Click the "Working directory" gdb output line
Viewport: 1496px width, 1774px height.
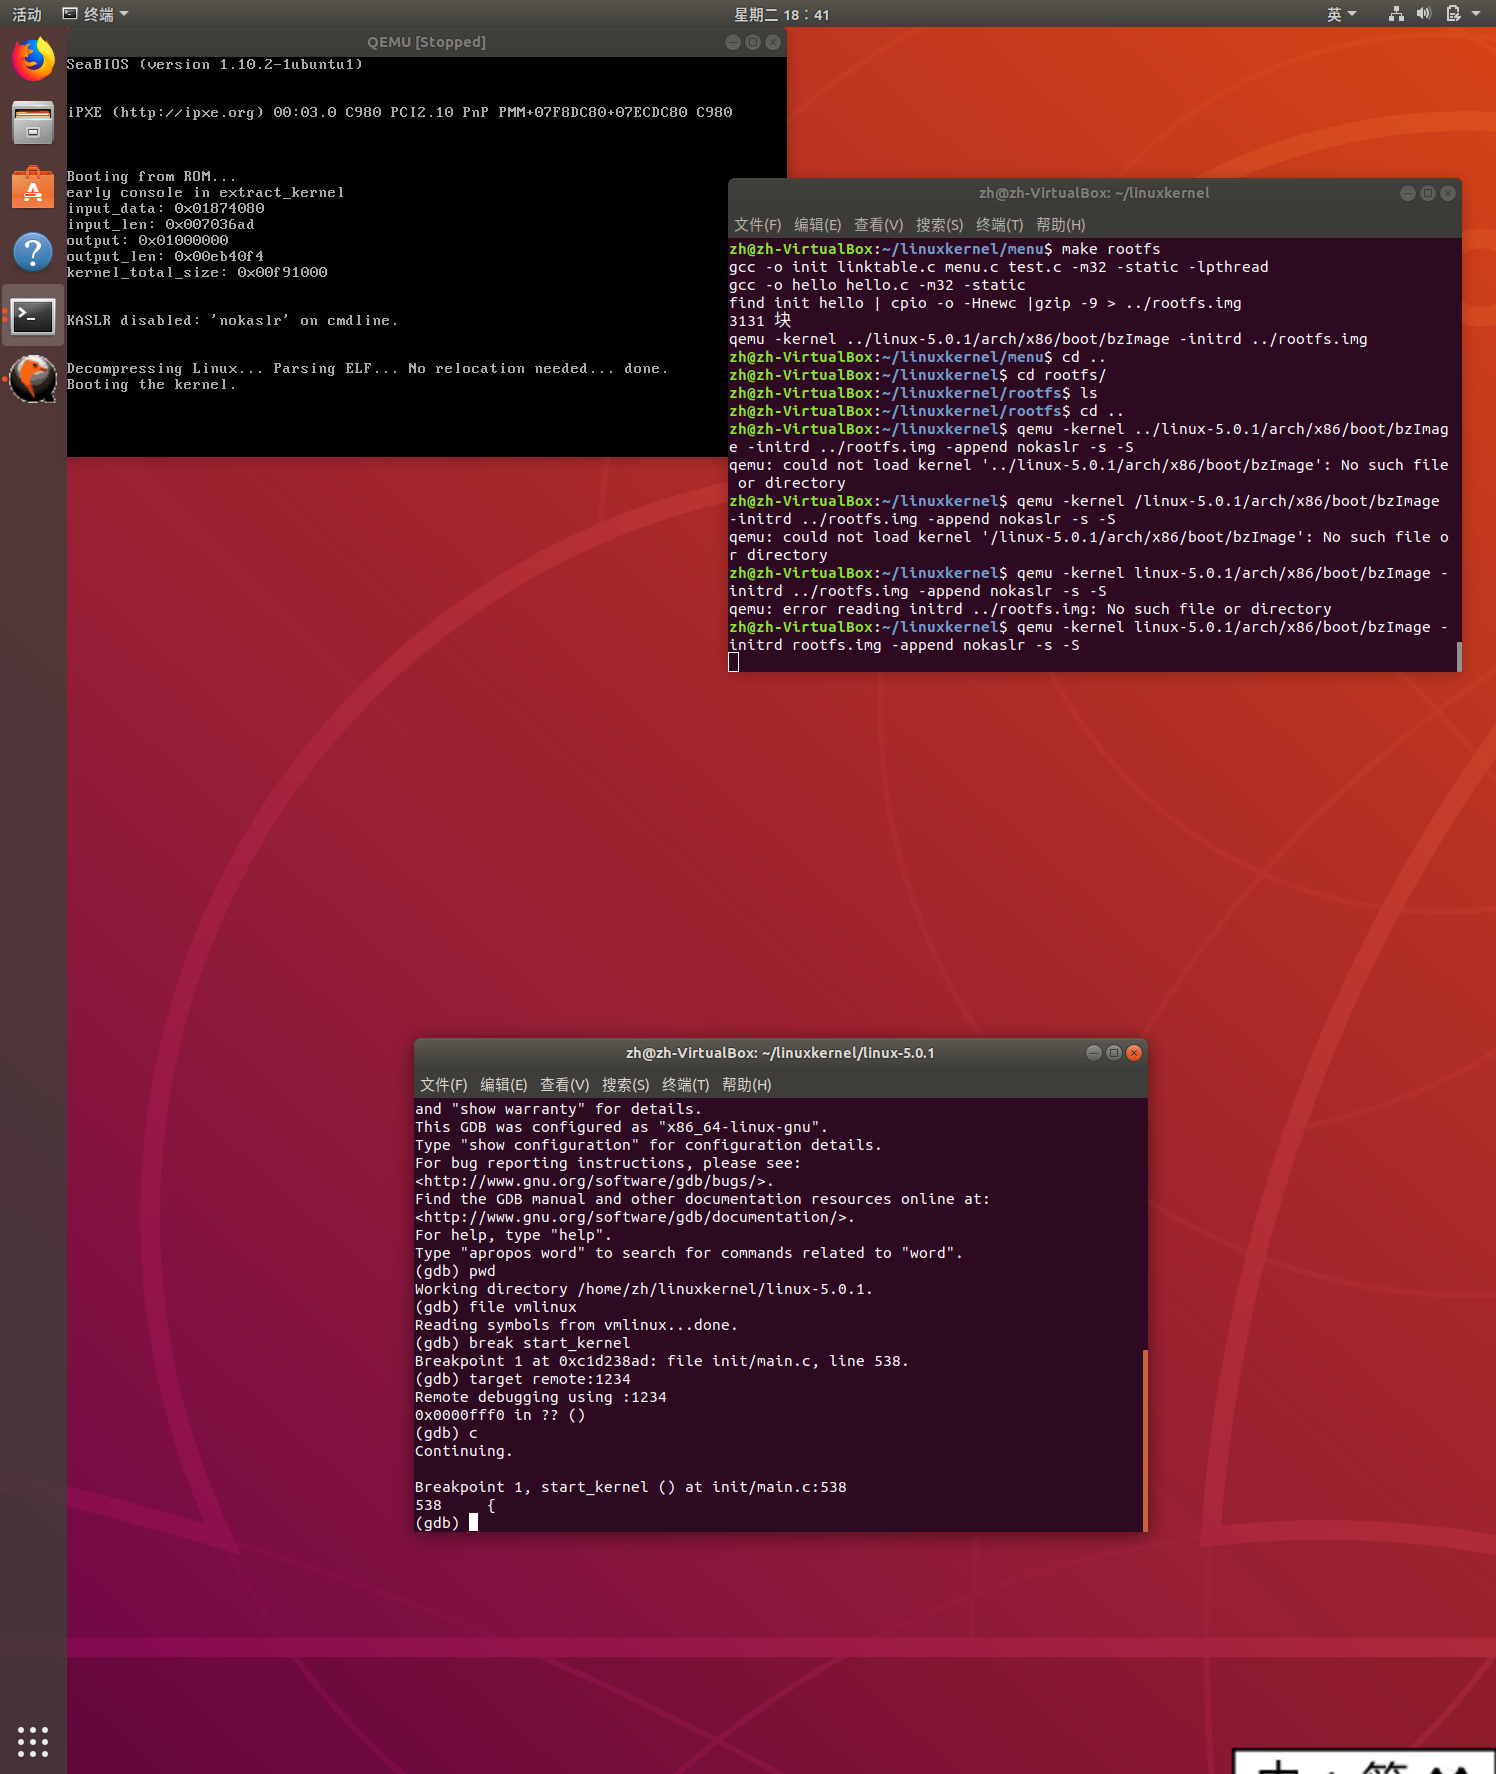(643, 1289)
